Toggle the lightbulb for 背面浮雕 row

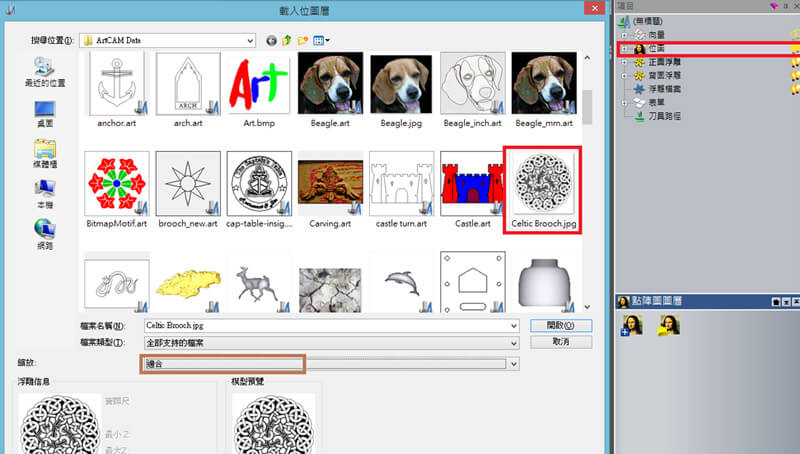[795, 75]
